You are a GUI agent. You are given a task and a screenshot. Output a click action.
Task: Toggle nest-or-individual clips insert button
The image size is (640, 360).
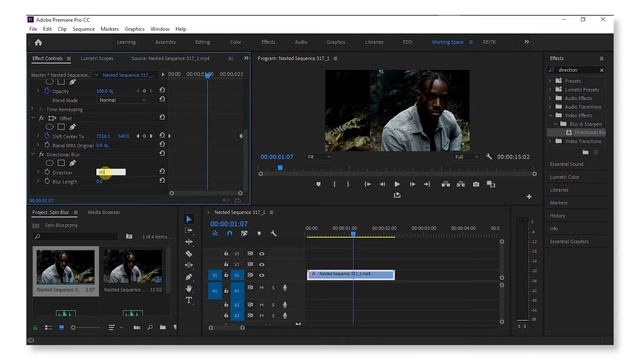click(x=215, y=234)
